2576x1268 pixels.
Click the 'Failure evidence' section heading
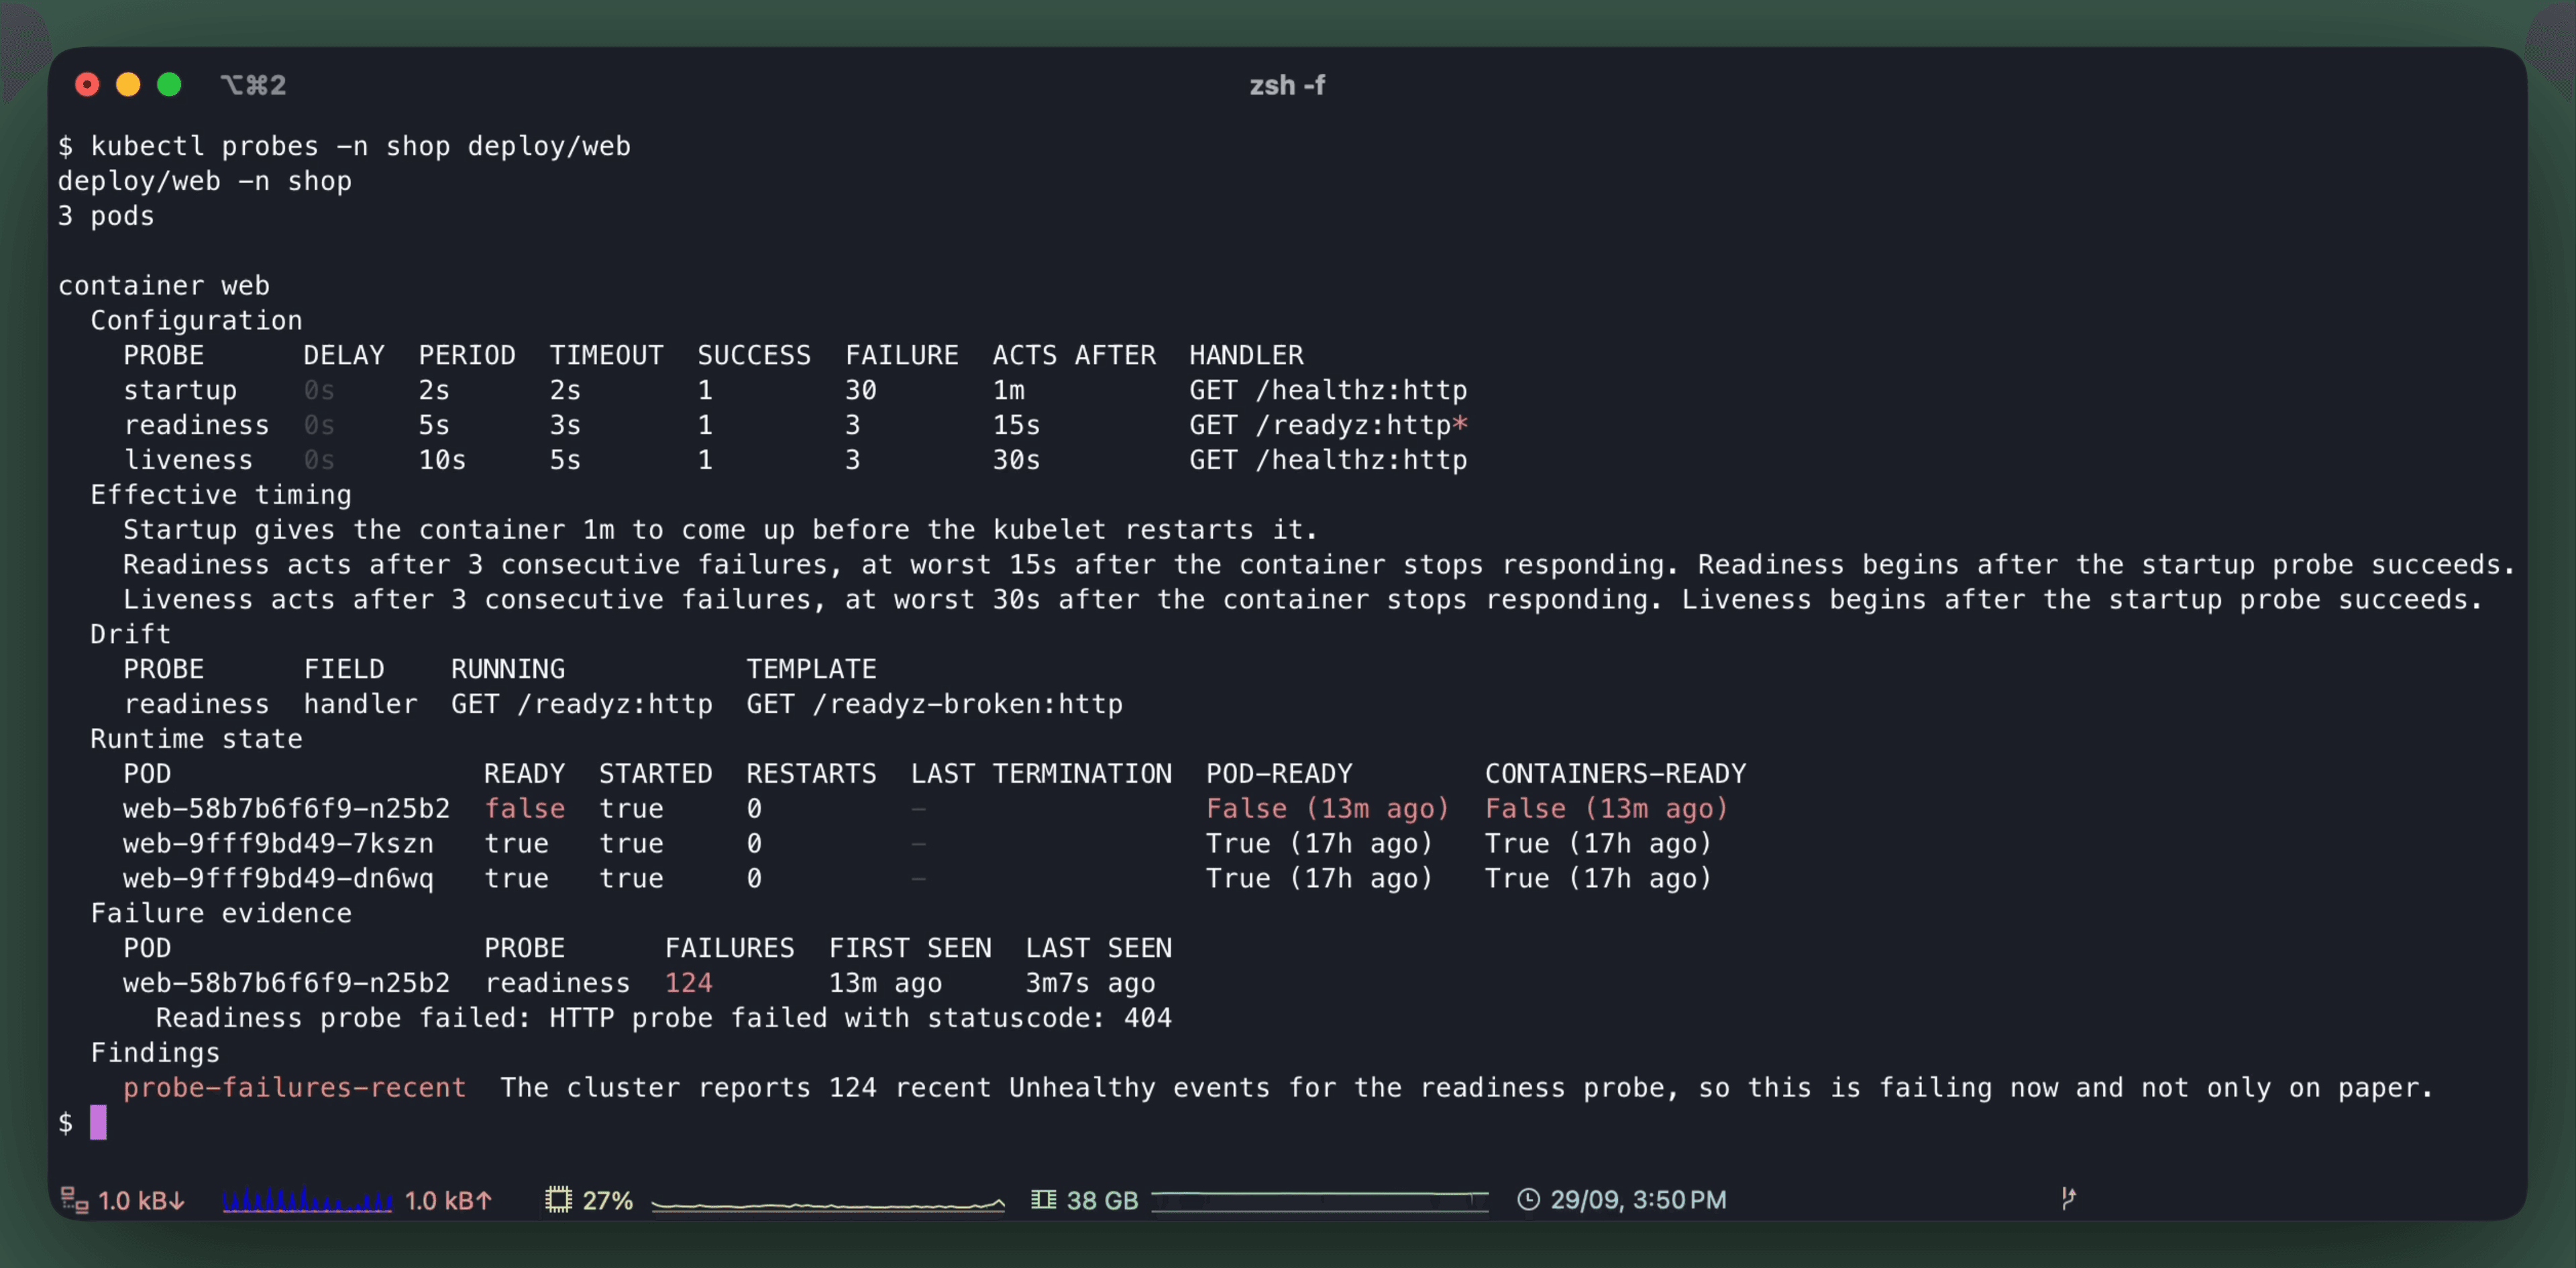click(221, 913)
